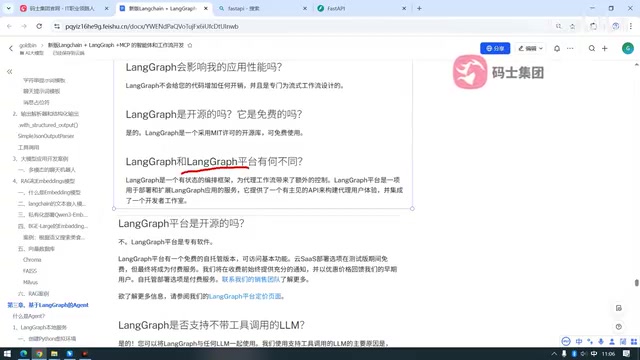Click the browser forward arrow
This screenshot has width=640, height=360.
click(x=24, y=26)
